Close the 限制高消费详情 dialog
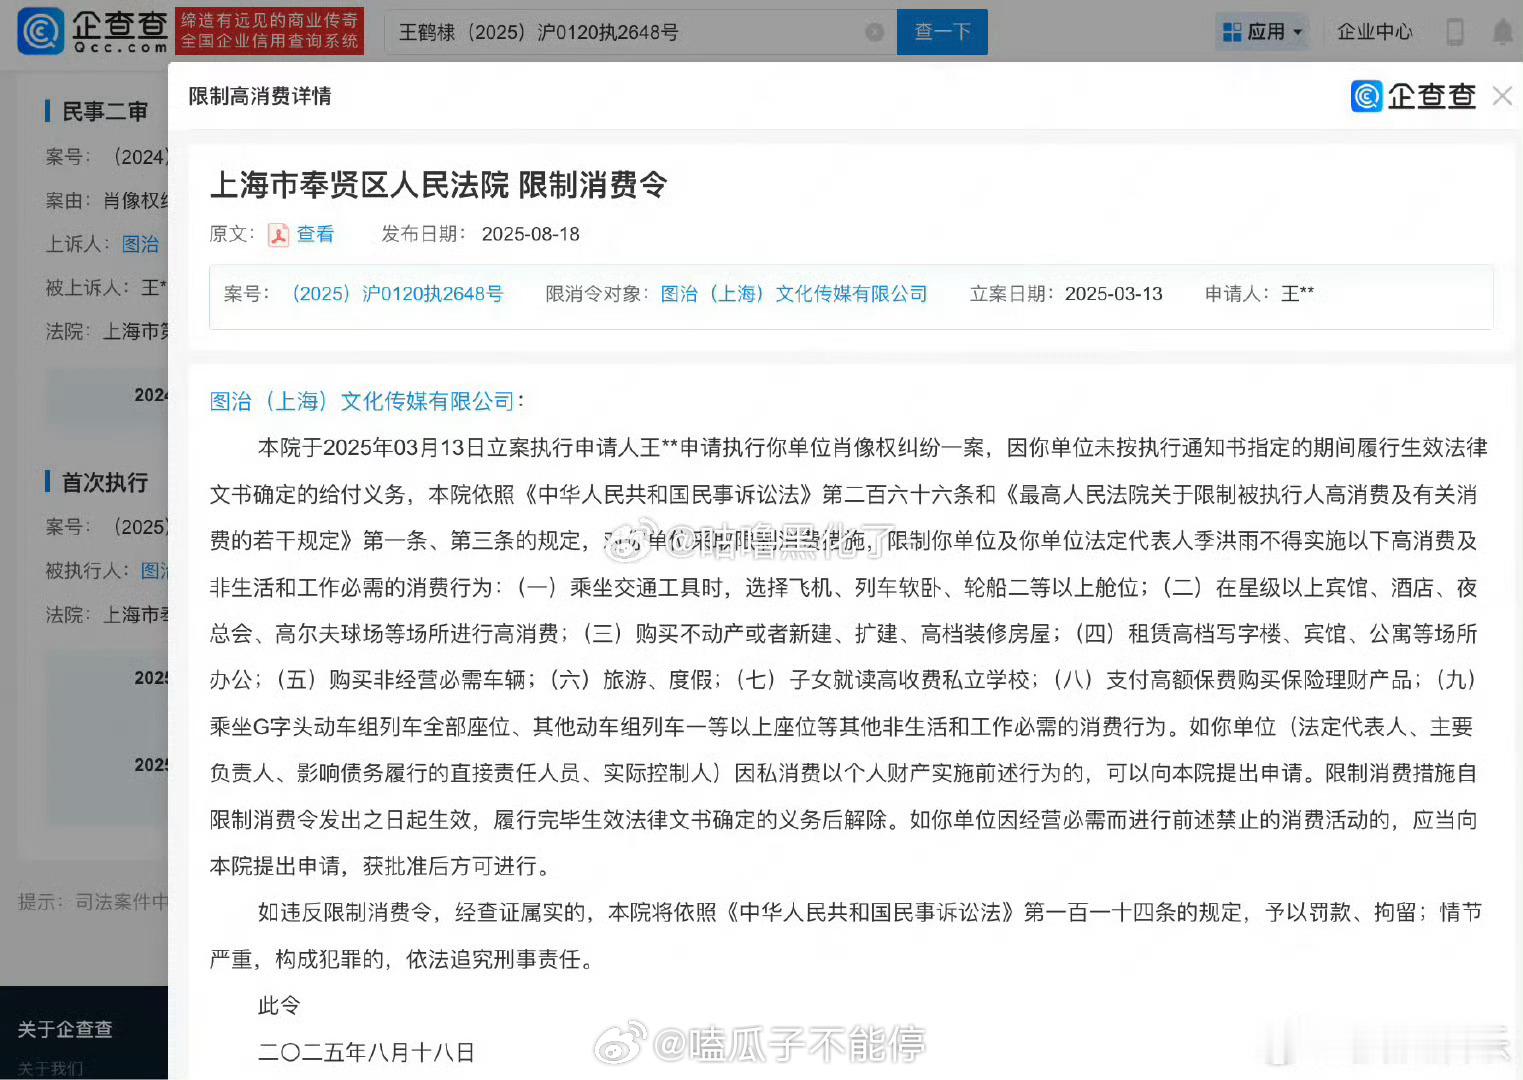Screen dimensions: 1523x1080 [x=1501, y=96]
